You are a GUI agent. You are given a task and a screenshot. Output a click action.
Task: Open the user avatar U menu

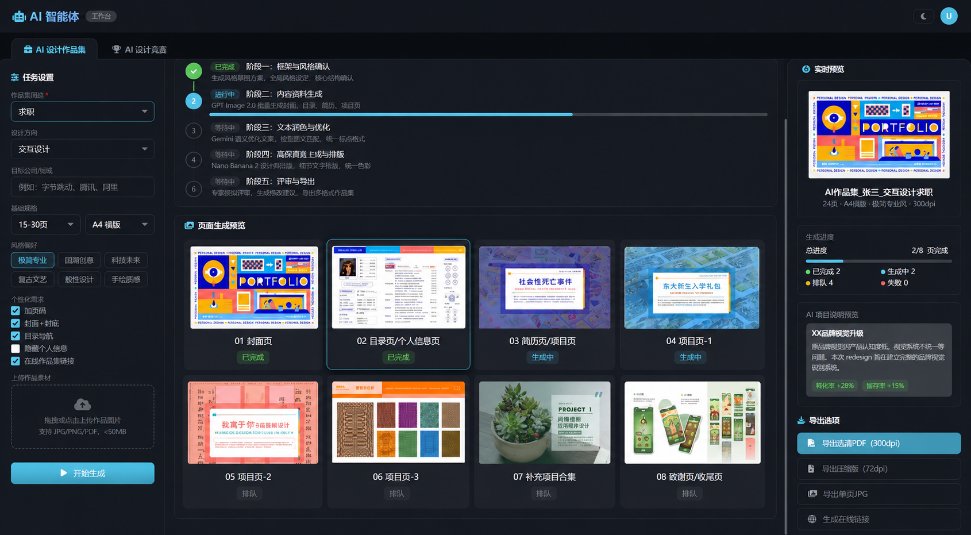coord(949,16)
